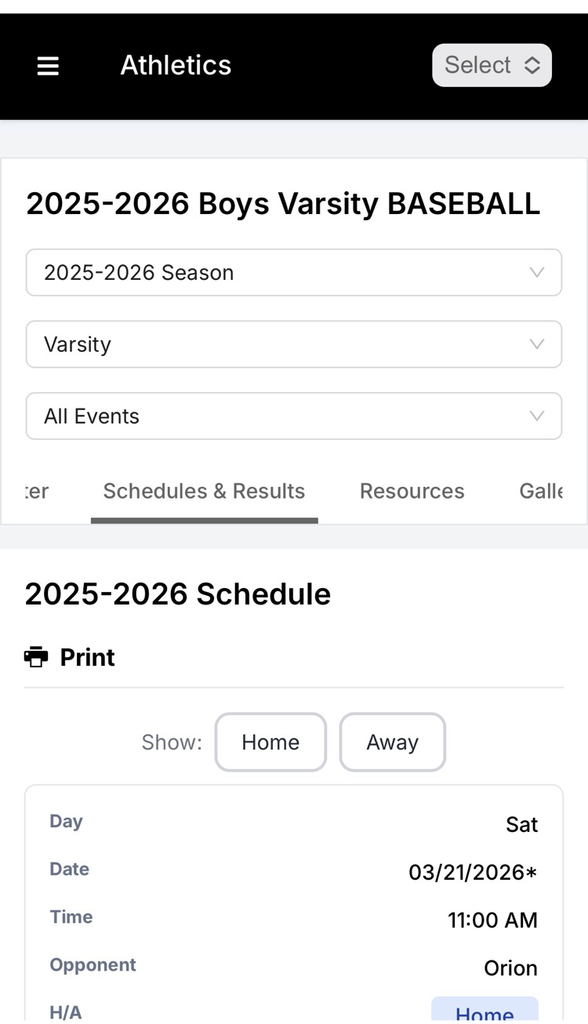This screenshot has height=1024, width=588.
Task: Filter the schedule to Away games only
Action: pos(392,742)
